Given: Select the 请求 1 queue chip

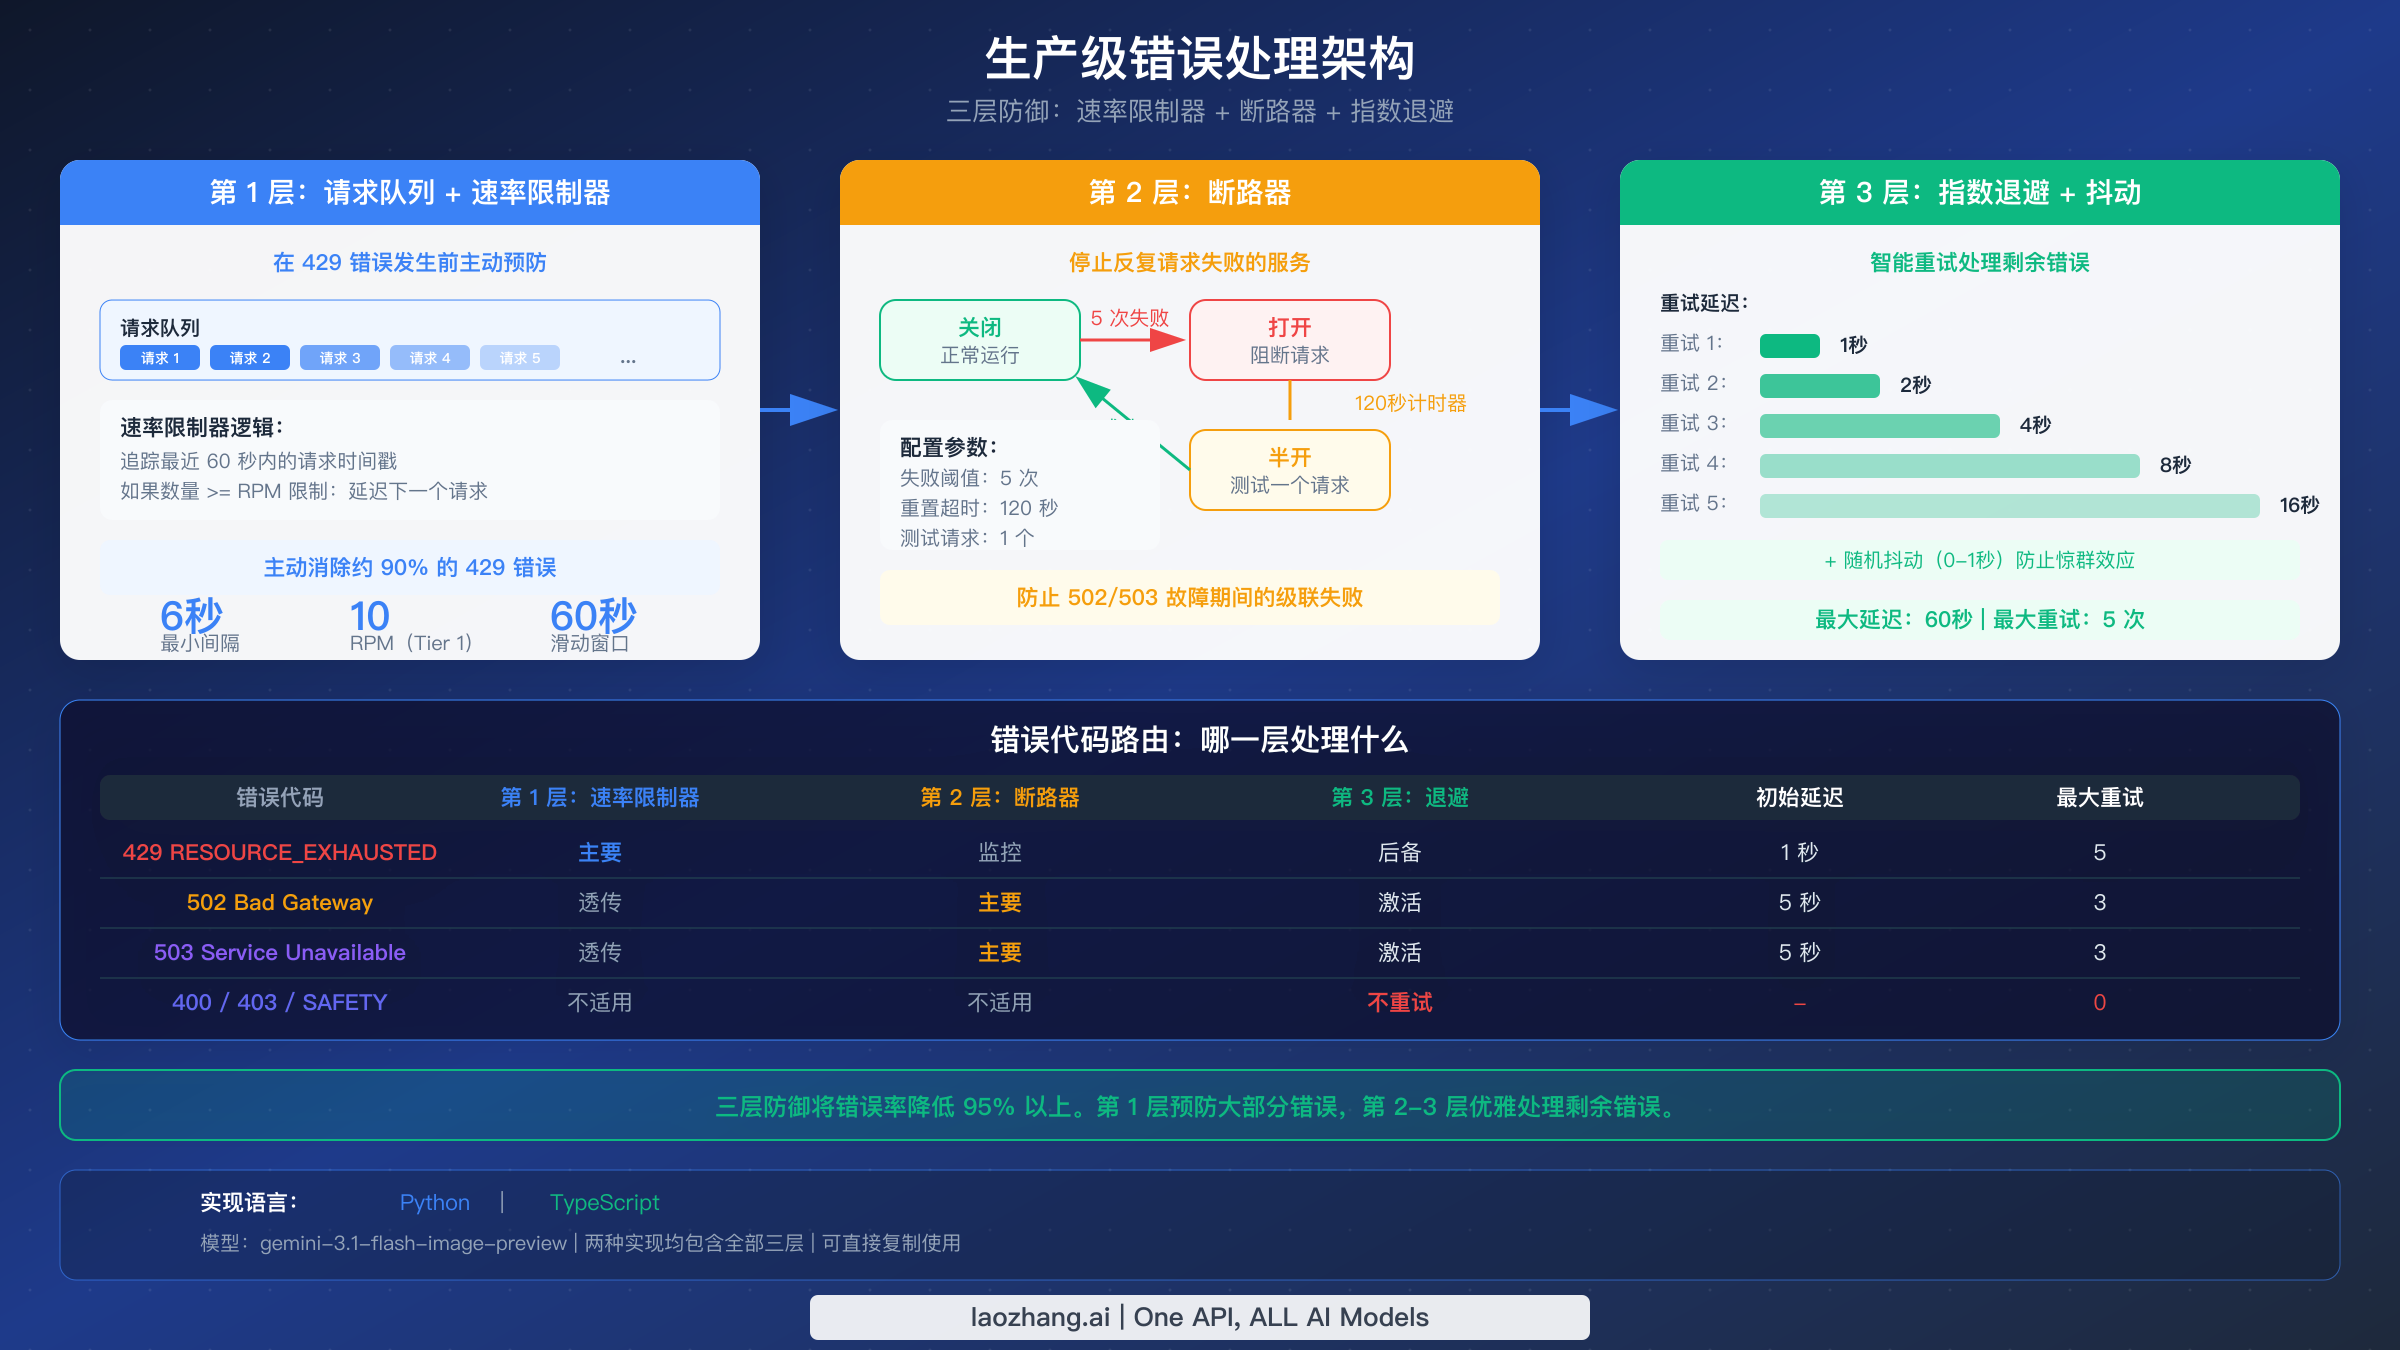Looking at the screenshot, I should pos(158,357).
